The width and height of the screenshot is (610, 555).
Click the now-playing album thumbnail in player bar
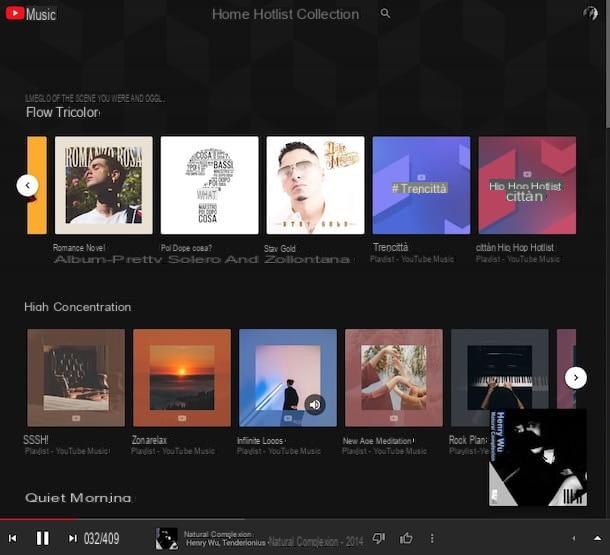[x=167, y=539]
